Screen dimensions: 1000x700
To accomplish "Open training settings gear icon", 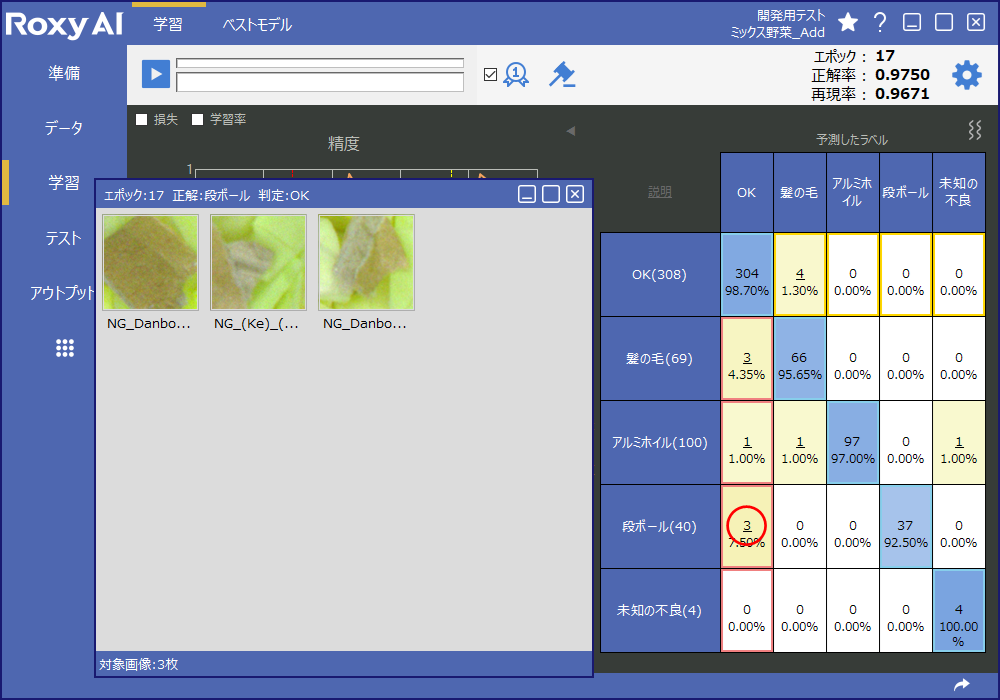I will (x=966, y=75).
